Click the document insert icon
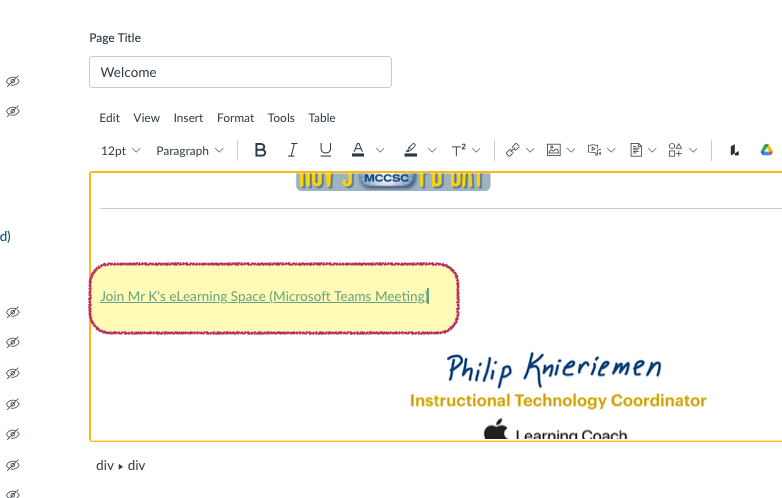782x498 pixels. (635, 150)
